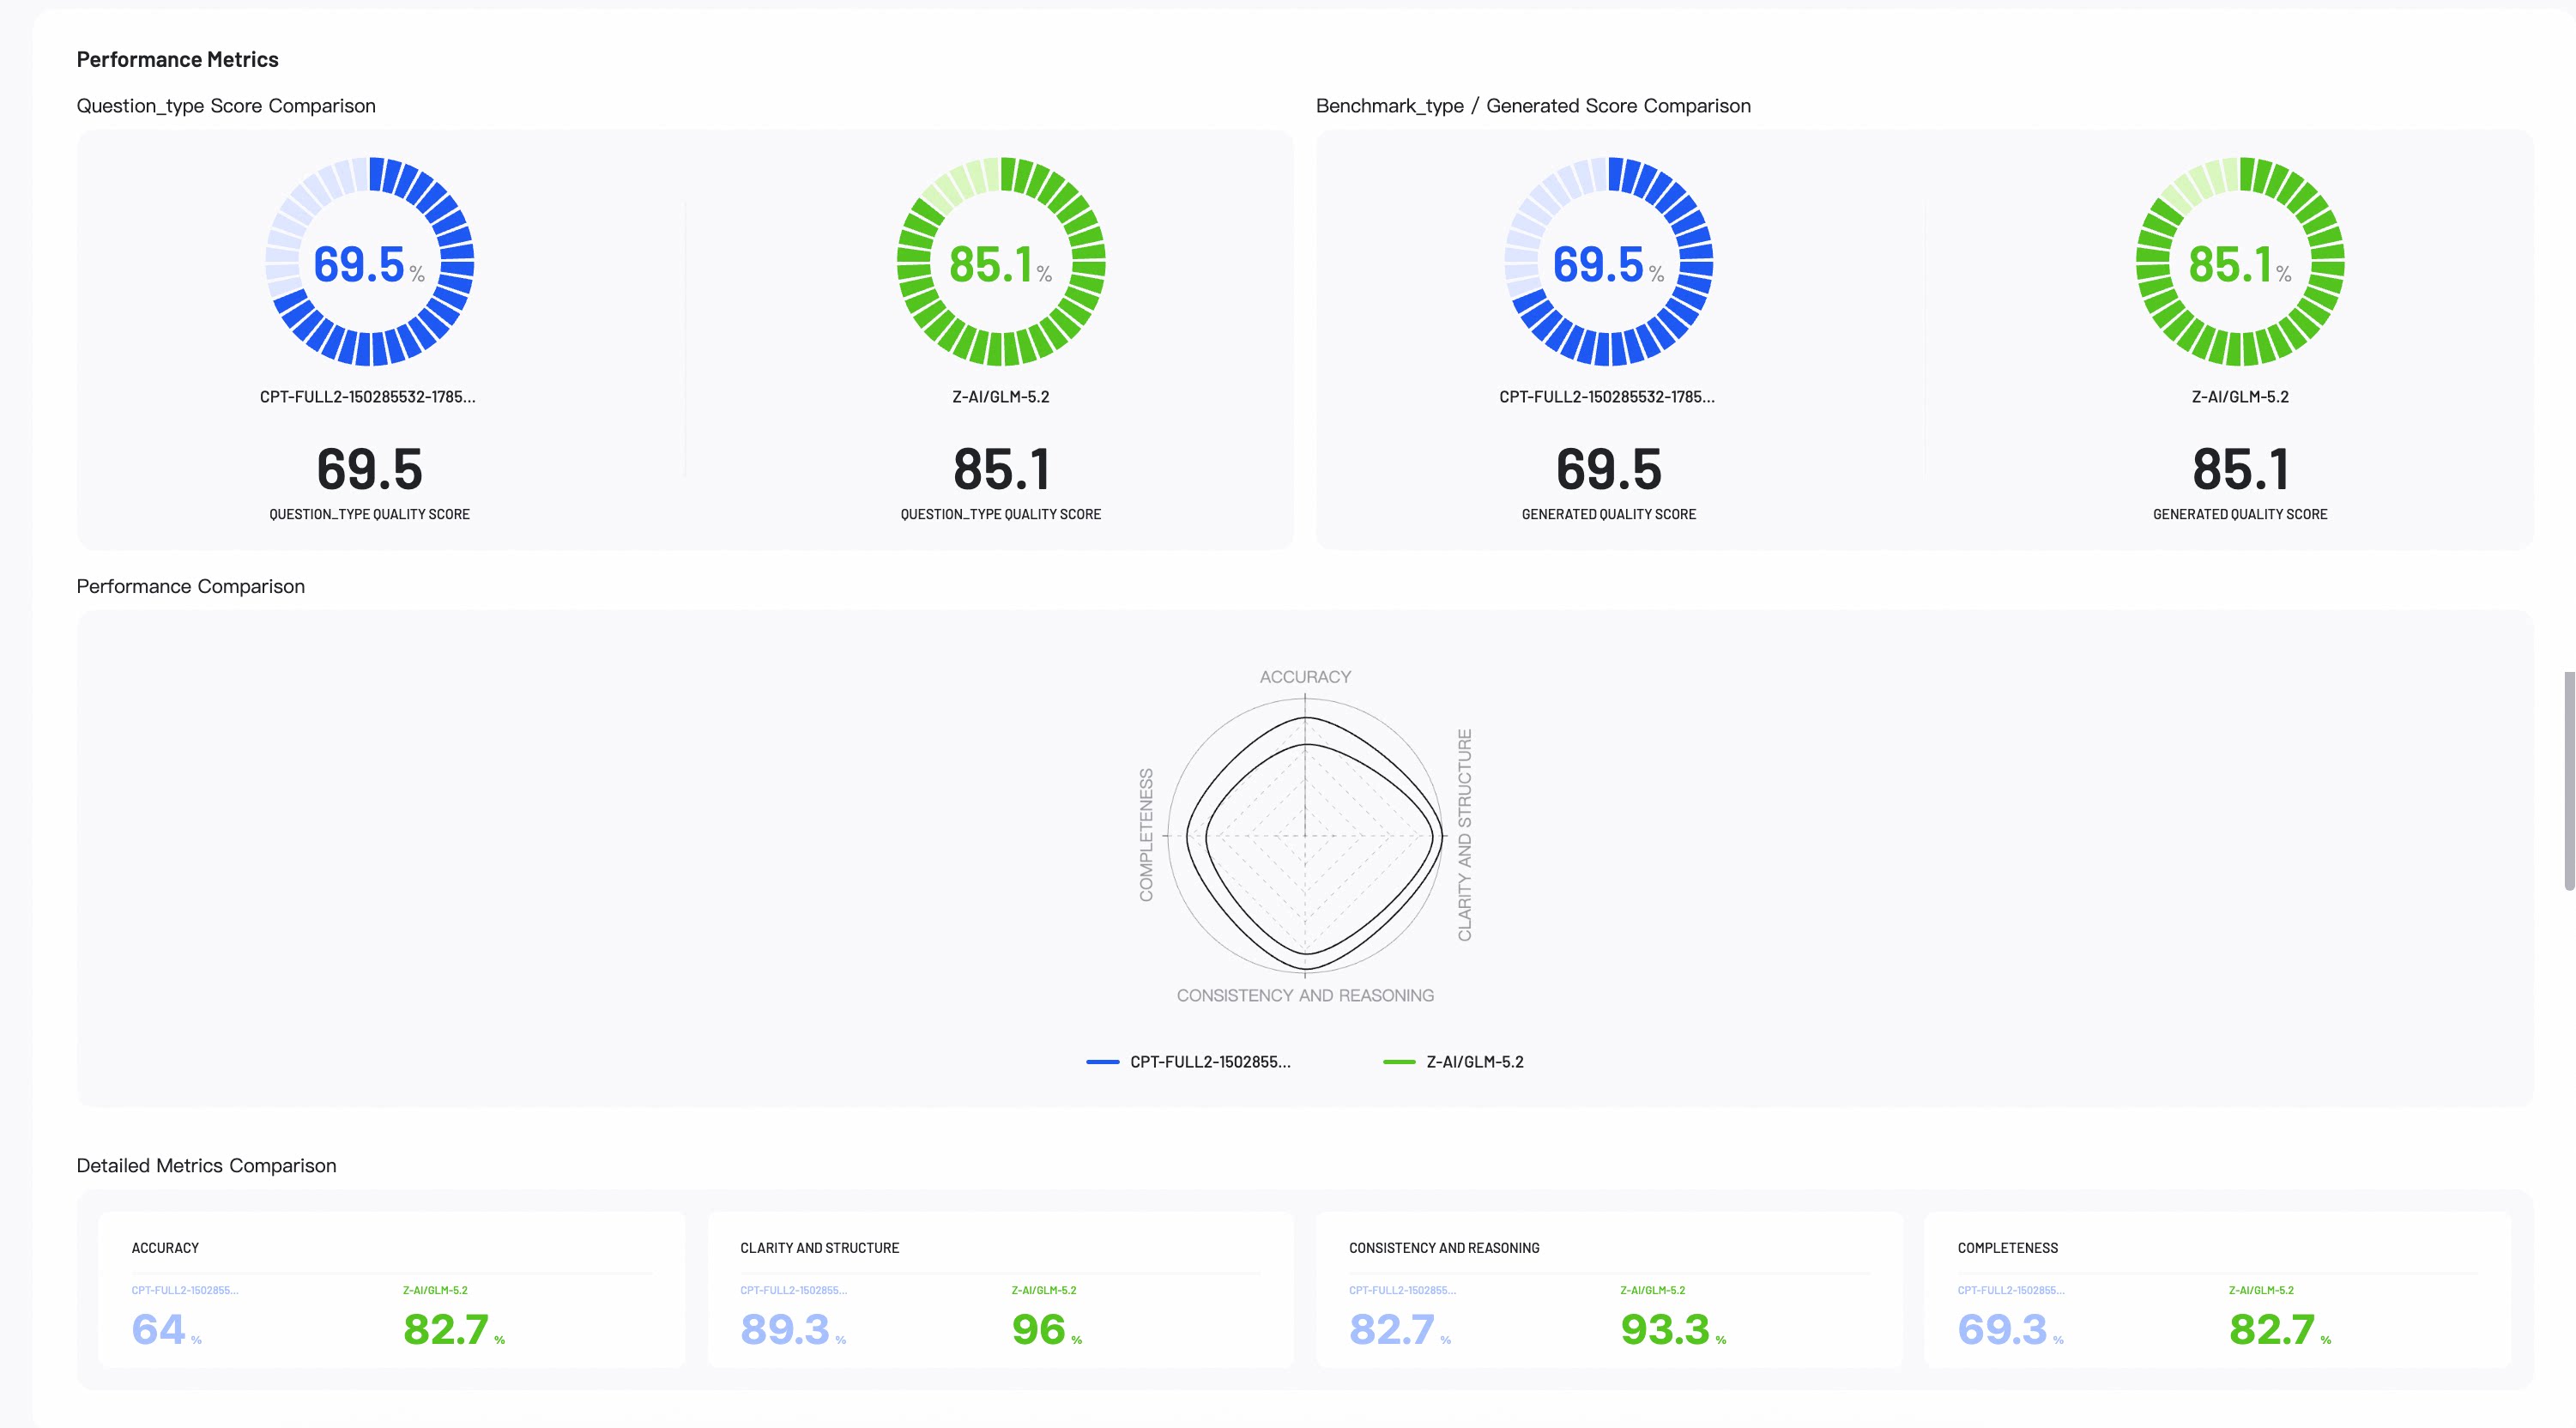This screenshot has width=2576, height=1428.
Task: Click the green 85.1% donut under Question_type Score Comparison
Action: pos(1001,262)
